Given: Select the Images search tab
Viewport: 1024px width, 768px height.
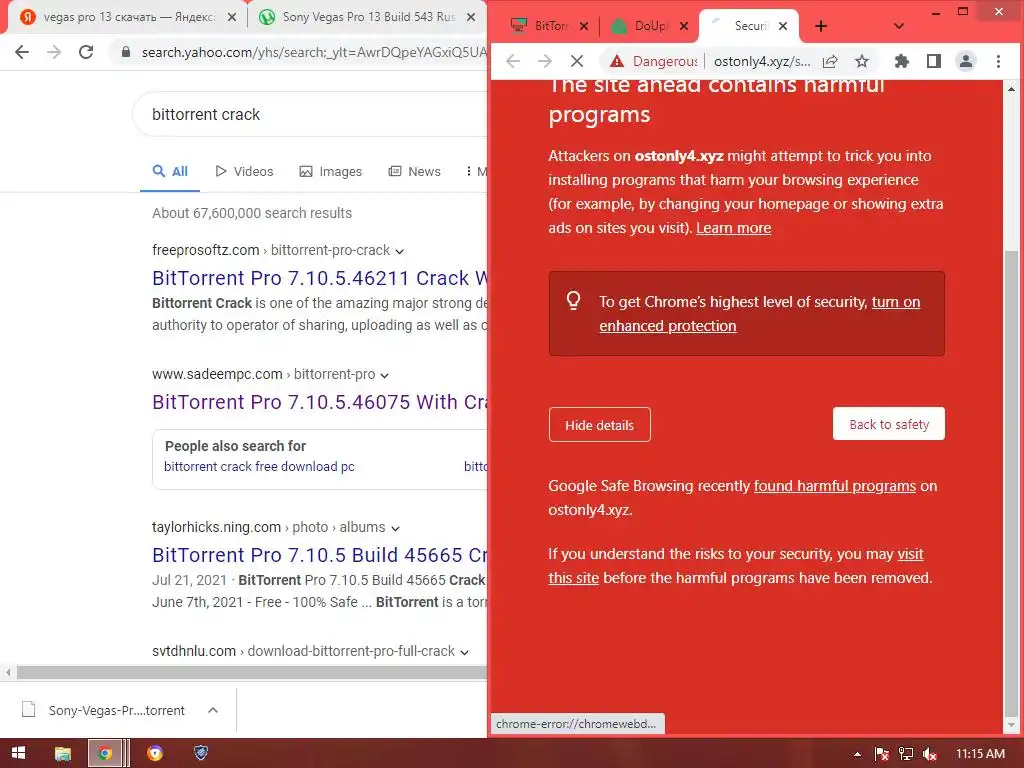Looking at the screenshot, I should pyautogui.click(x=330, y=172).
